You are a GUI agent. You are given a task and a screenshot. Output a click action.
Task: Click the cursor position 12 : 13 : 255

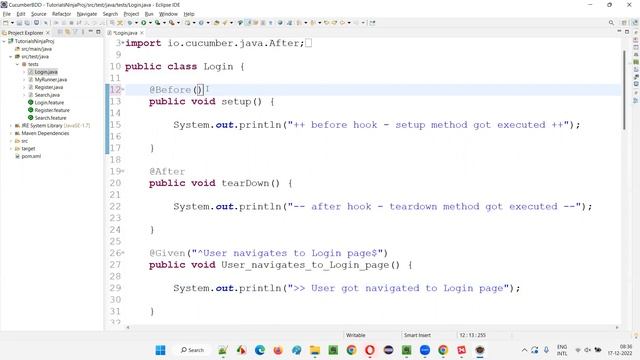click(x=472, y=335)
